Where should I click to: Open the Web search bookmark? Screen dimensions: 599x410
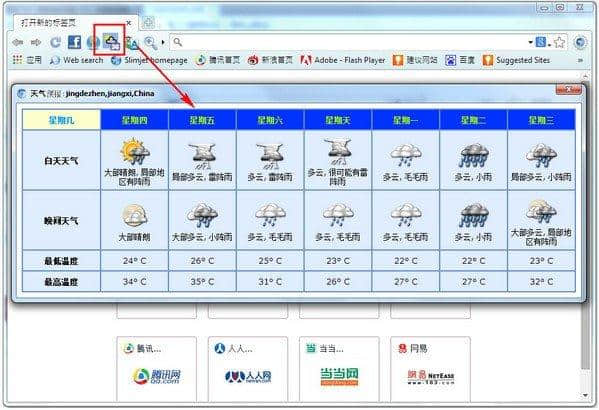(x=77, y=60)
